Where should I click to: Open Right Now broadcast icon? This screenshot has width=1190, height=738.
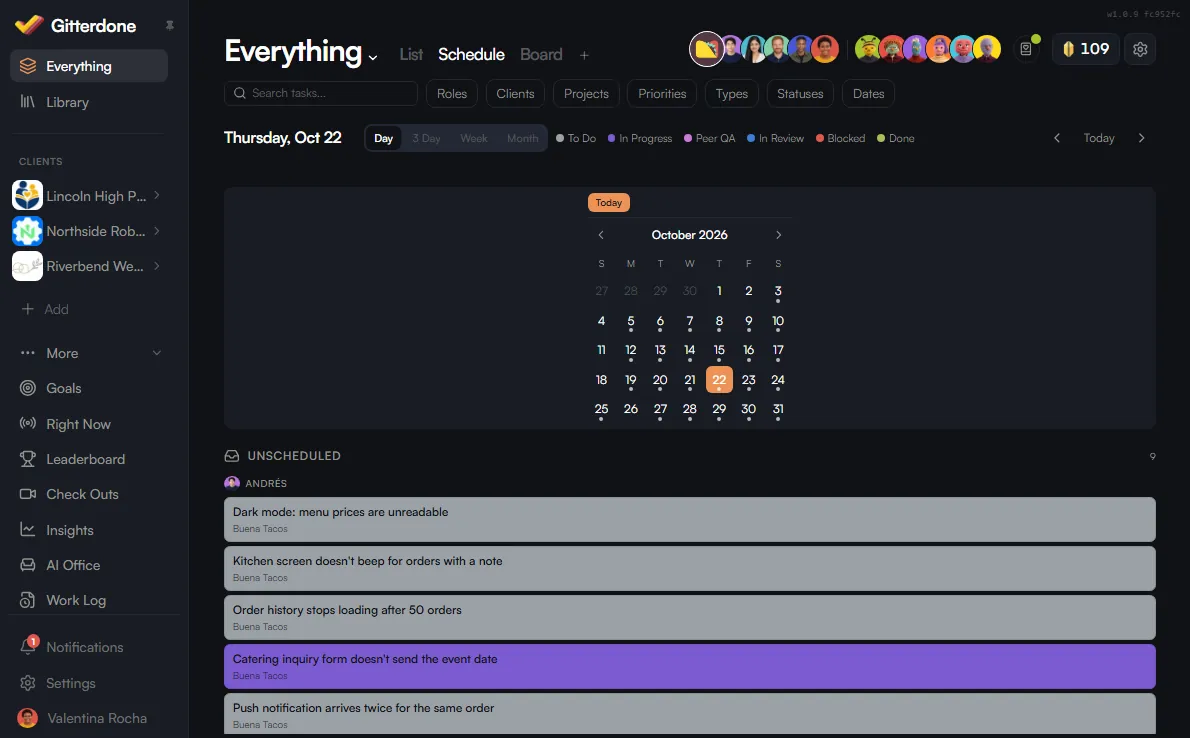[x=28, y=424]
